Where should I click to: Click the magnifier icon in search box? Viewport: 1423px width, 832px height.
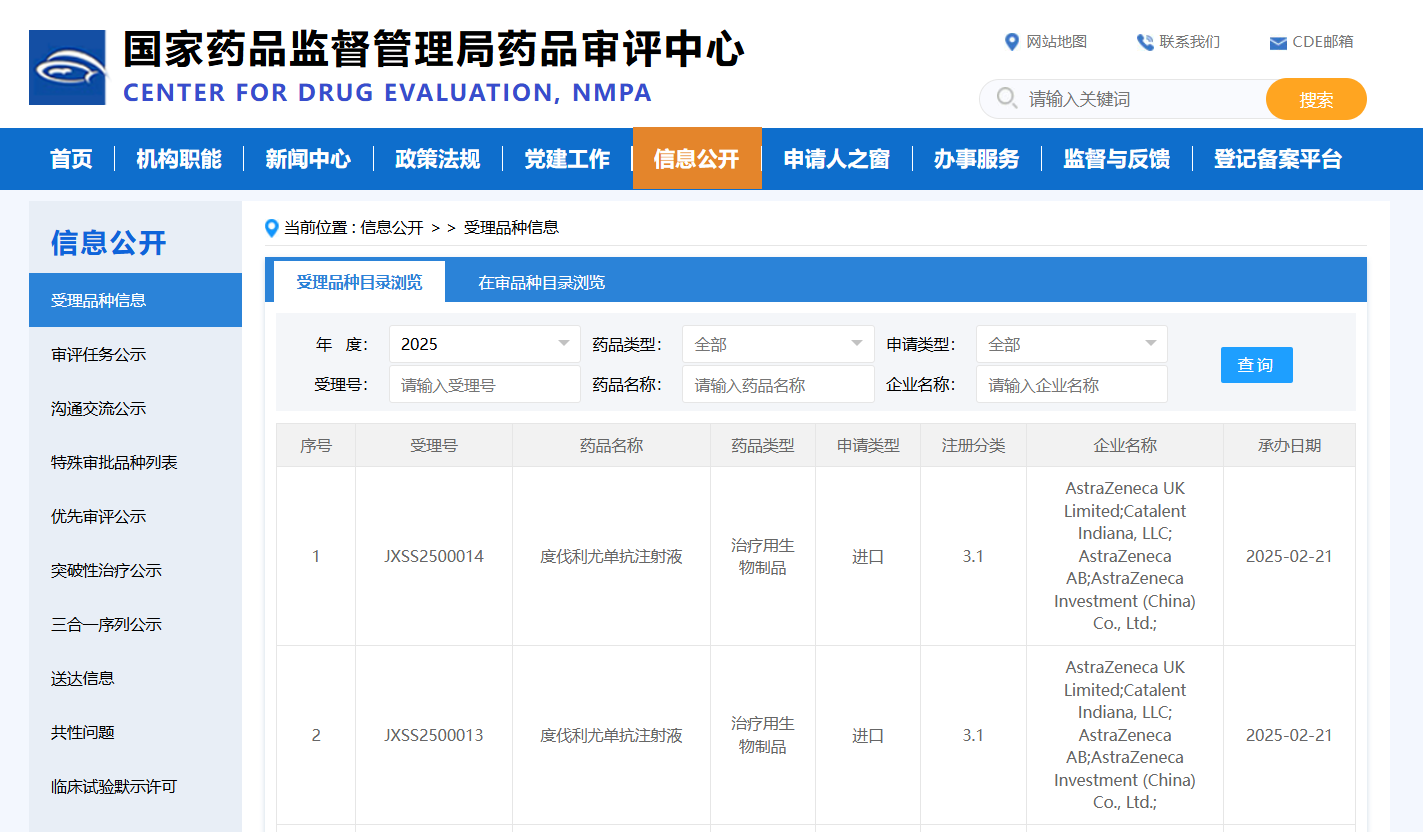[1007, 98]
